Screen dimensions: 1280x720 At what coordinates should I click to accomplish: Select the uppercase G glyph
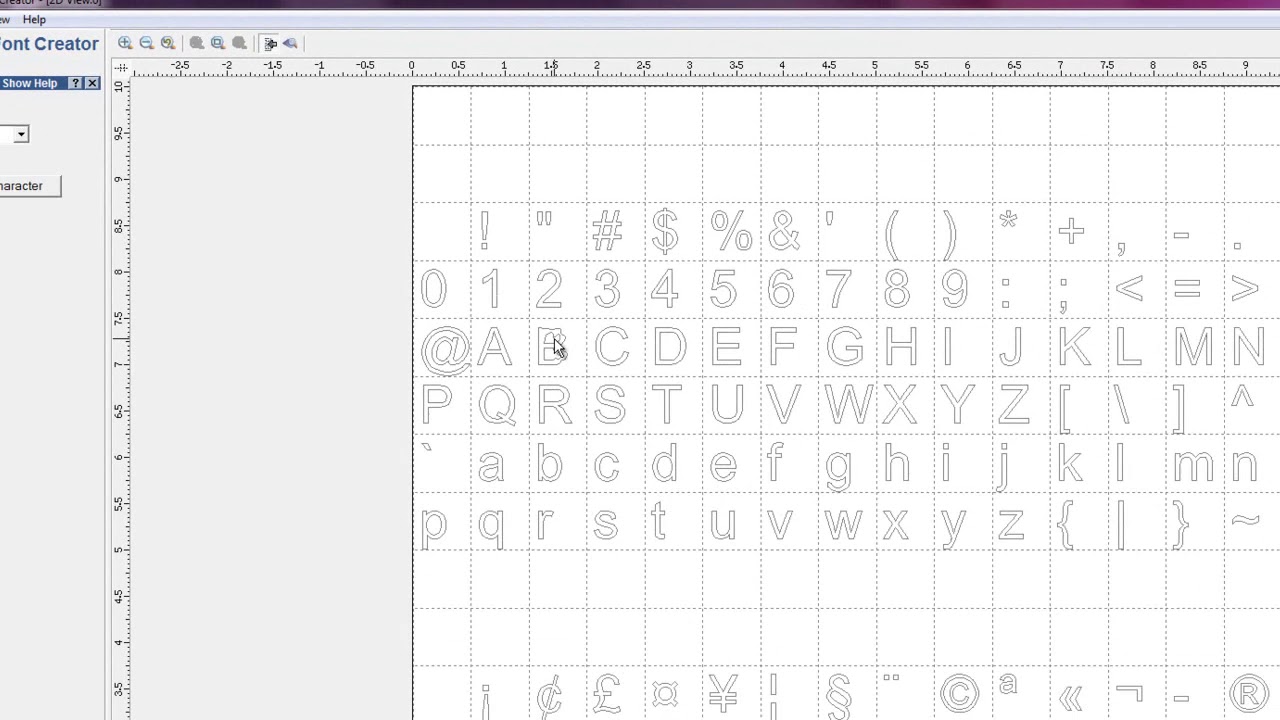tap(845, 347)
